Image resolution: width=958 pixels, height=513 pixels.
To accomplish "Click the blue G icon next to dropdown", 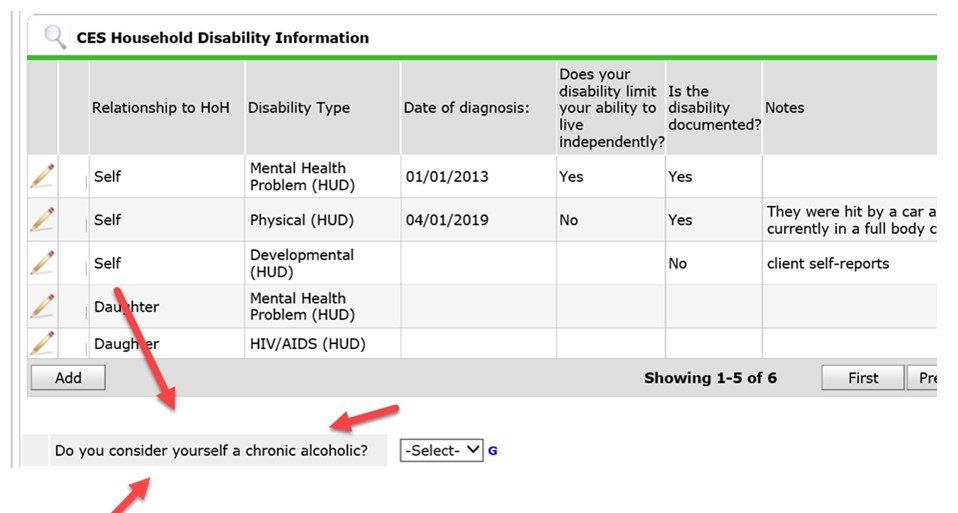I will (x=493, y=451).
